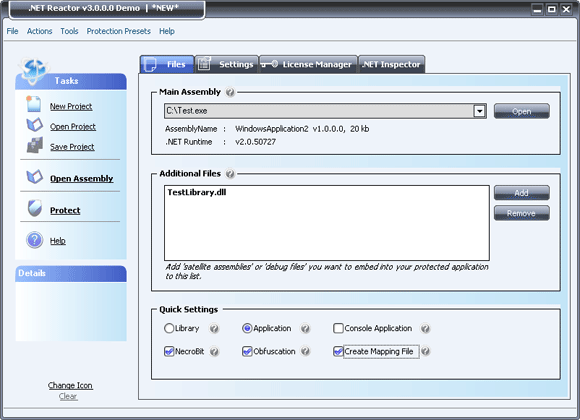
Task: Click help icon next to NecroBit
Action: [214, 352]
